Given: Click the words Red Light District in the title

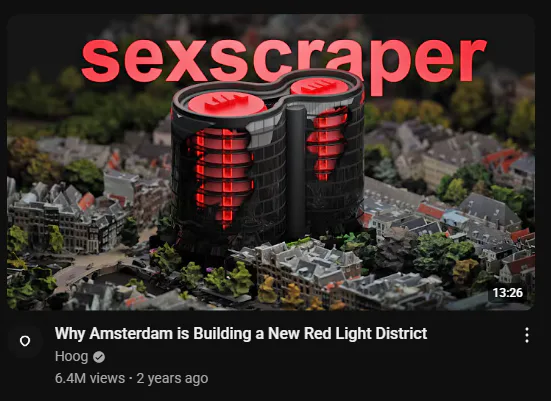Looking at the screenshot, I should coord(365,334).
